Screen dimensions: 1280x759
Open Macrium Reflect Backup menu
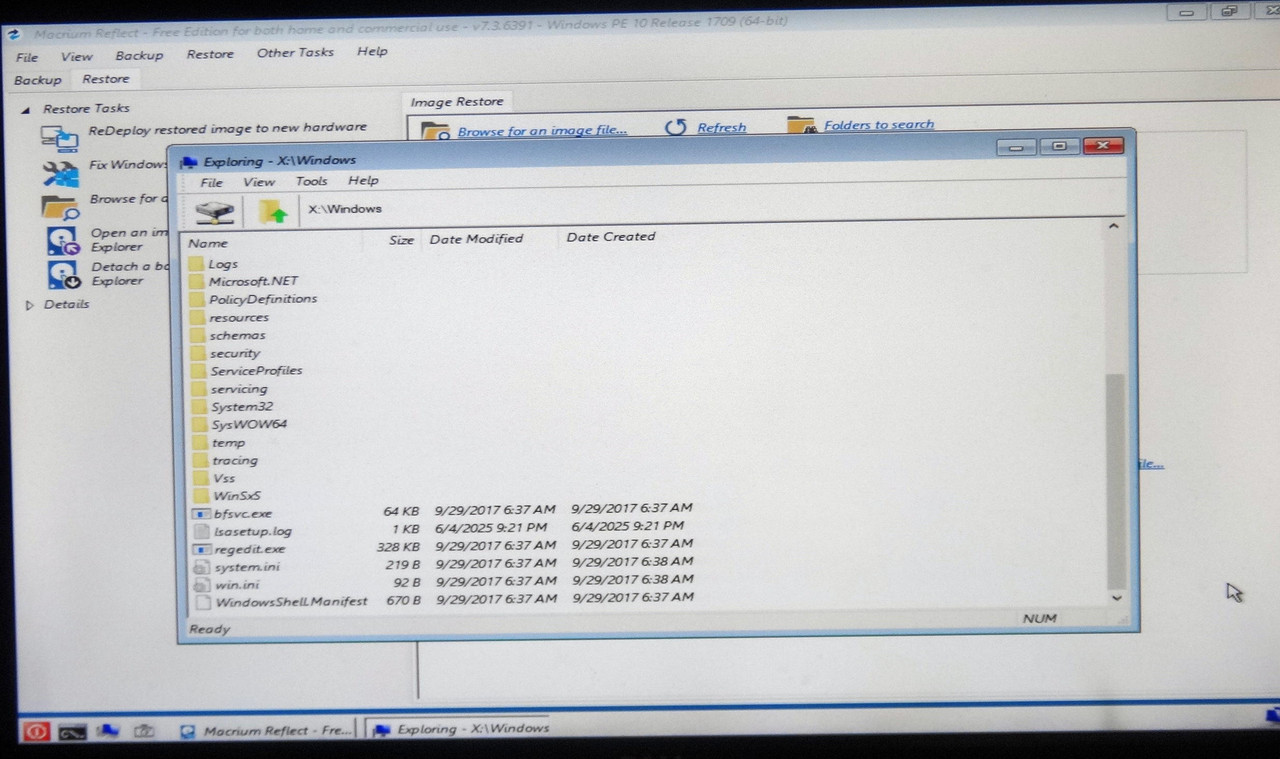(139, 56)
